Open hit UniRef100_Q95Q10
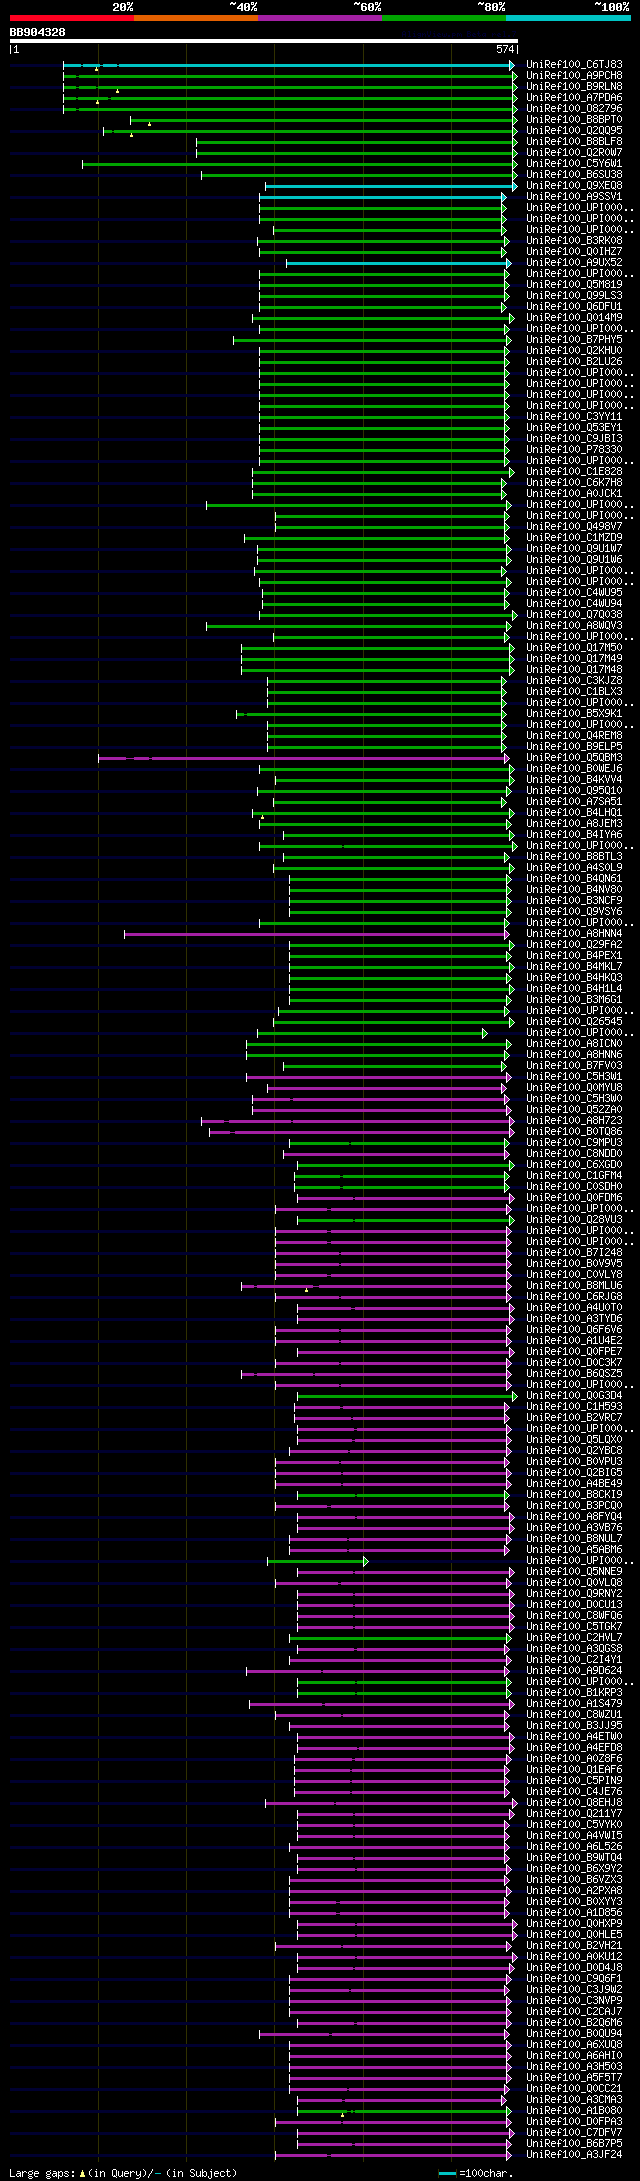Image resolution: width=640 pixels, height=2181 pixels. (574, 790)
